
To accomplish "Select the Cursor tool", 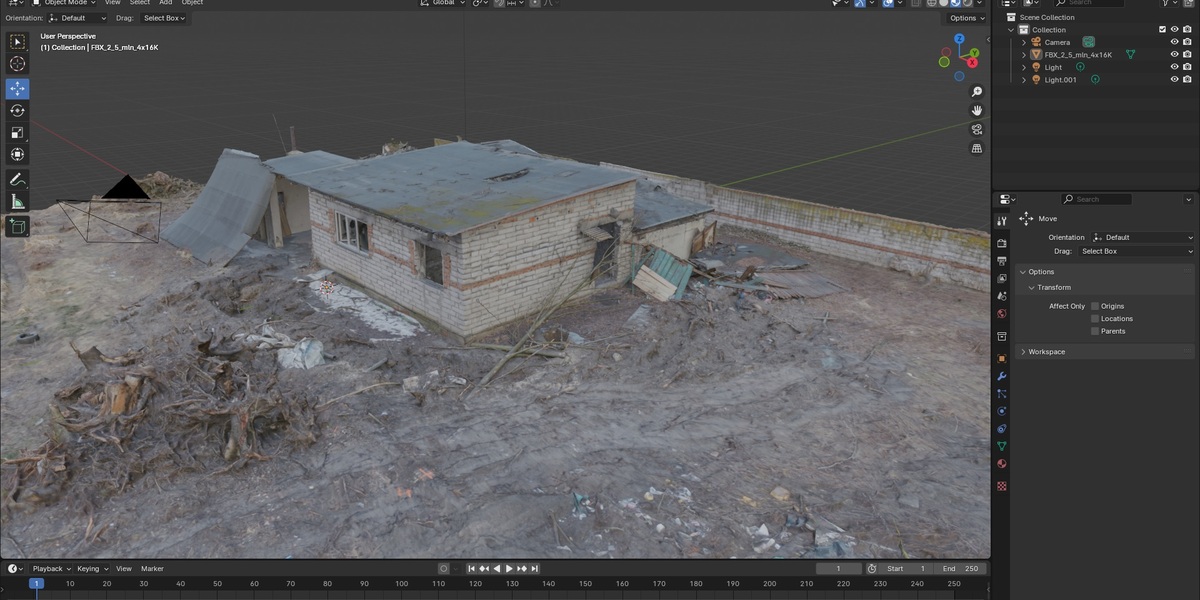I will (17, 64).
